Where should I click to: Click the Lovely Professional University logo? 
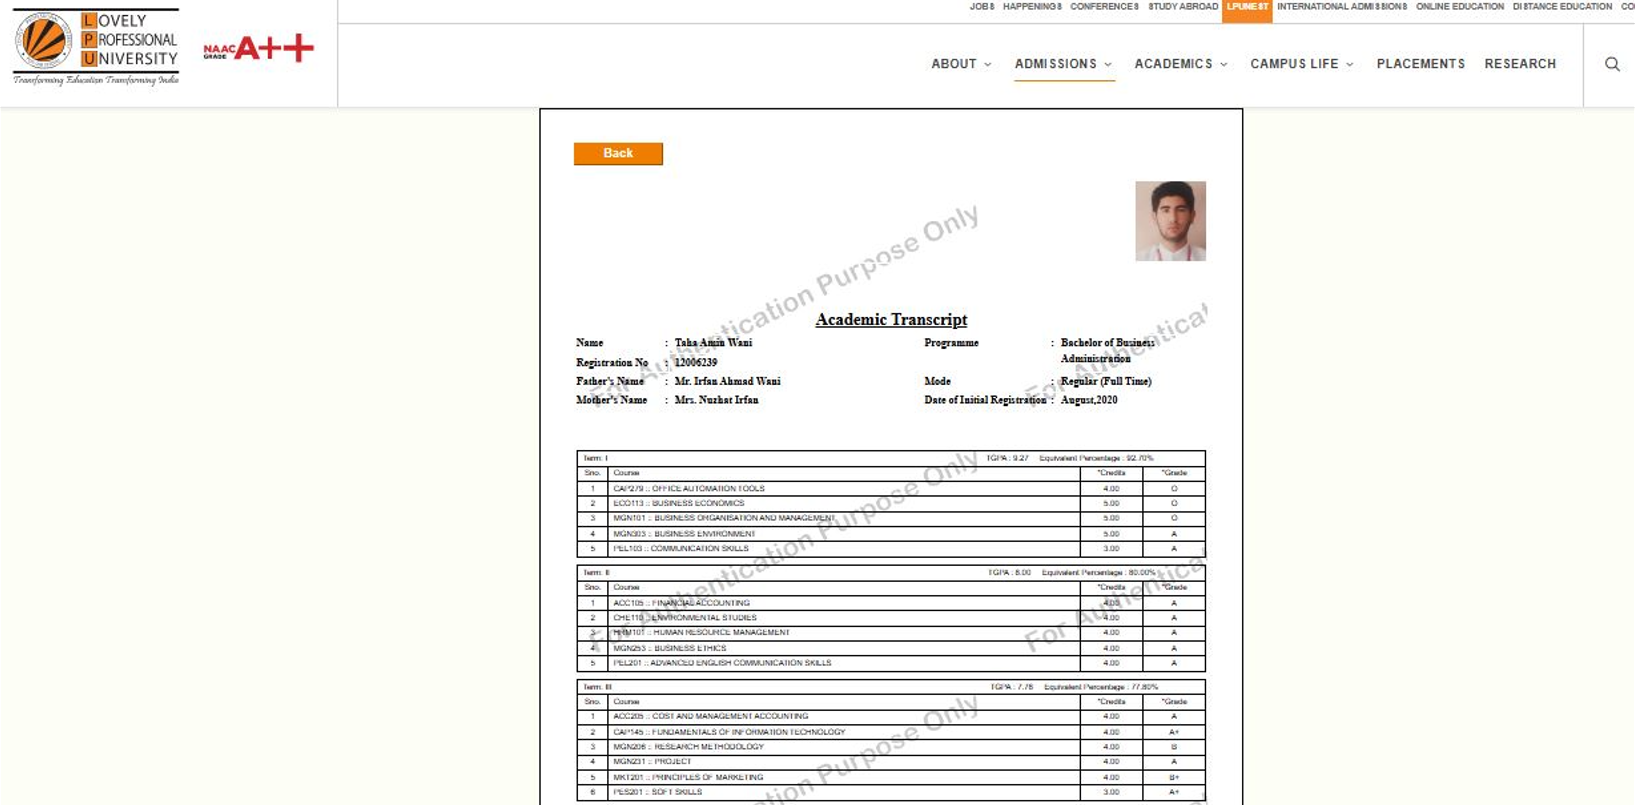(96, 47)
